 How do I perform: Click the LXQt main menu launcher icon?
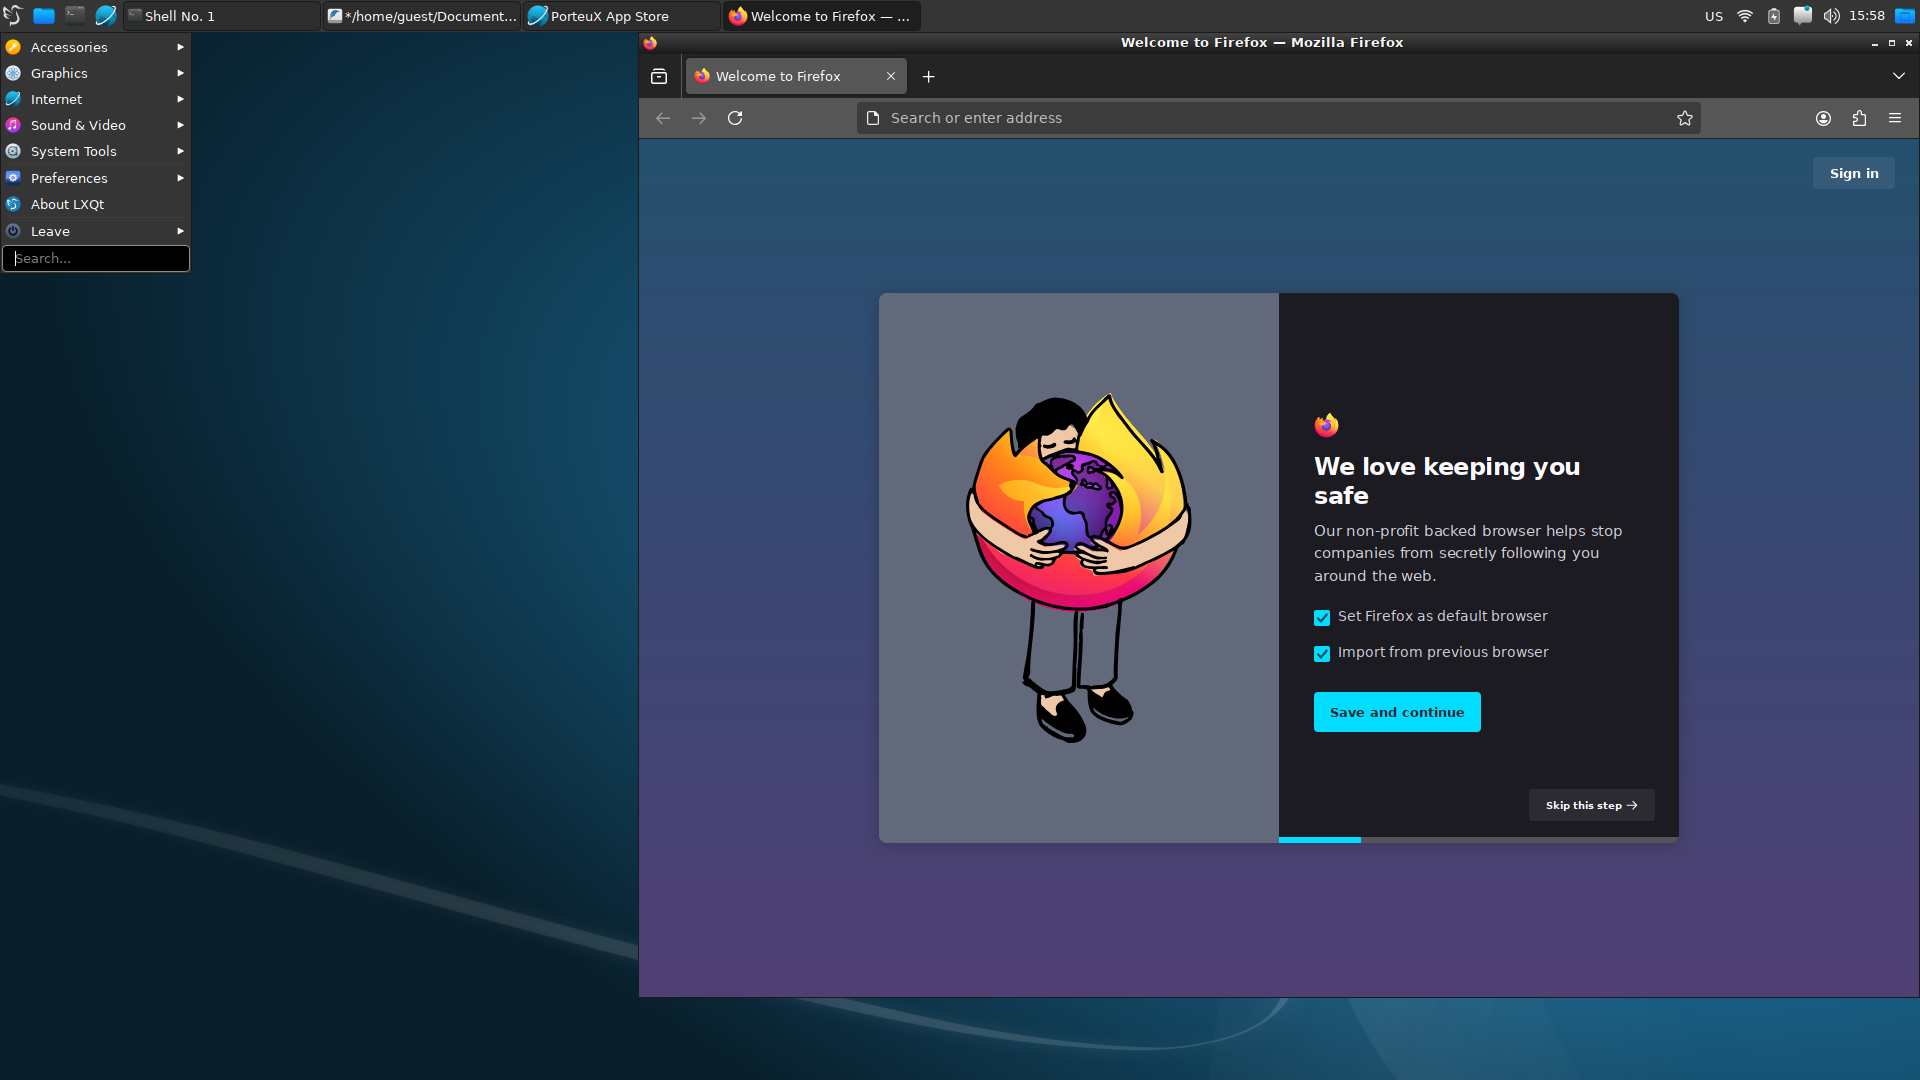click(x=13, y=16)
